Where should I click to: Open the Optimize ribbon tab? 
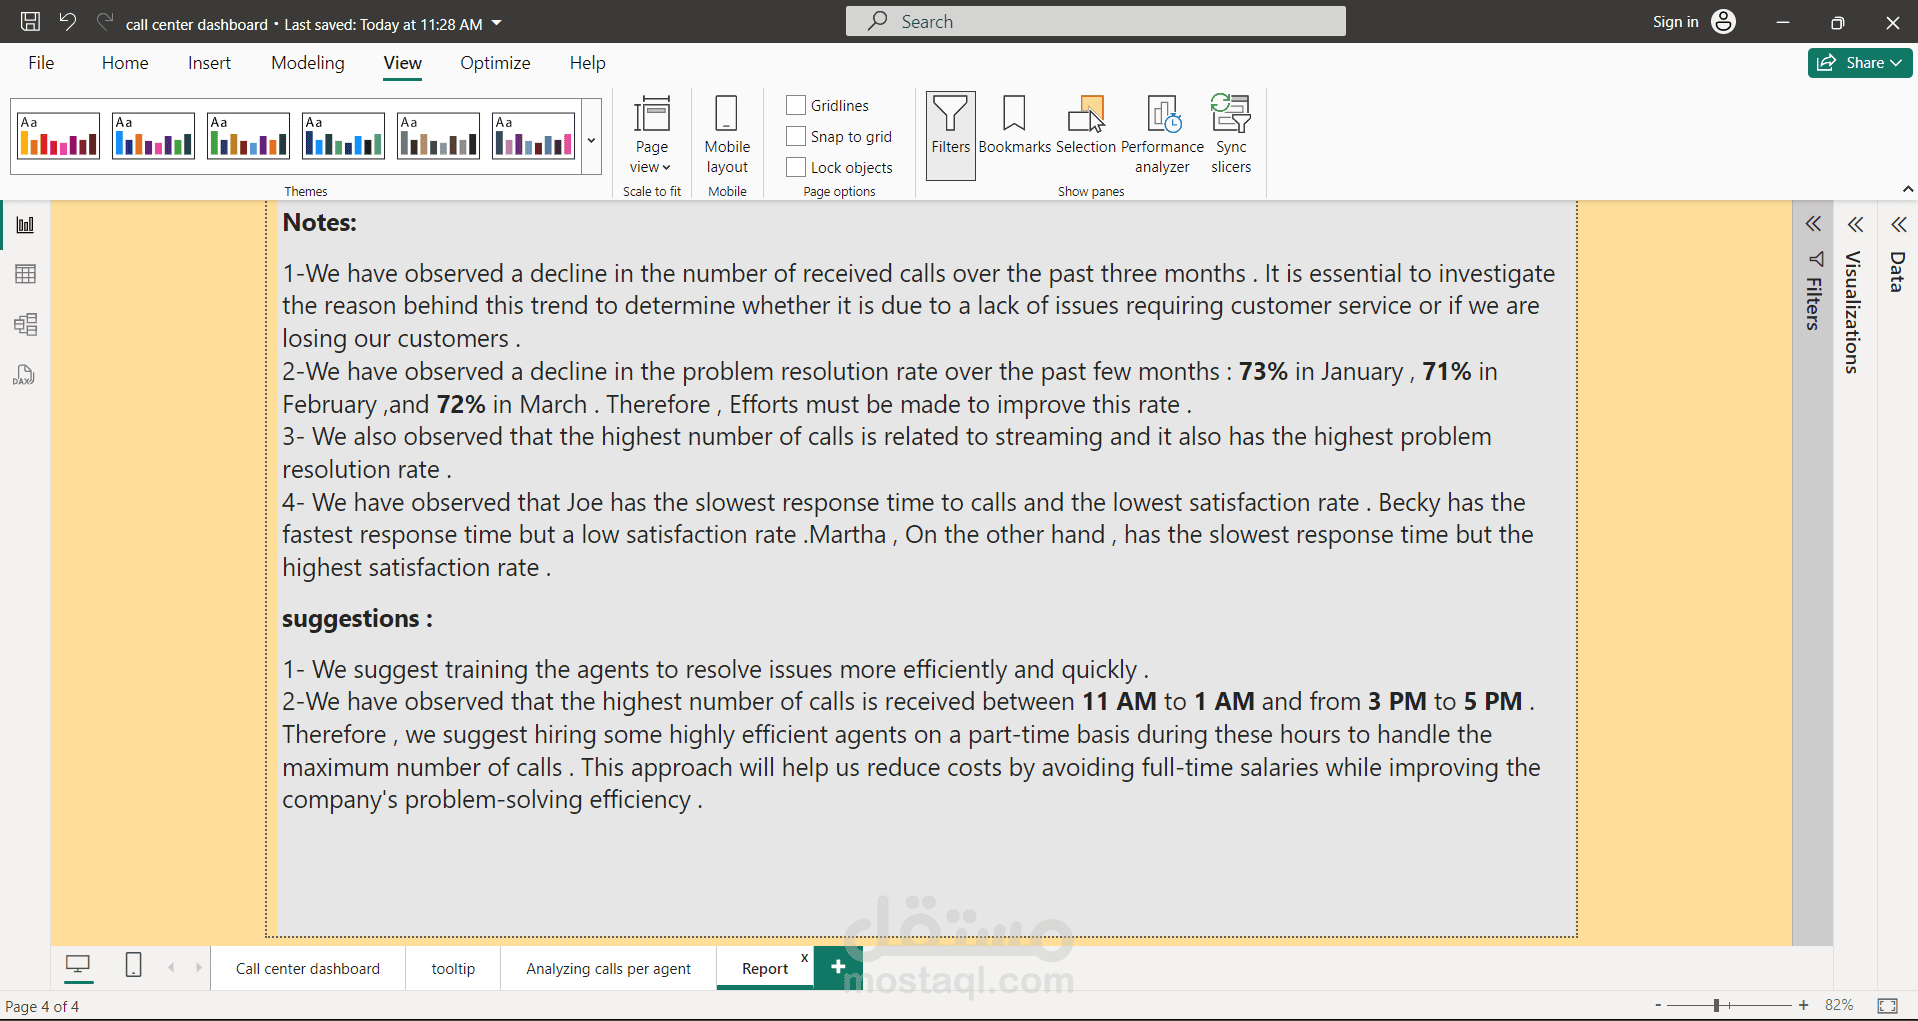(495, 63)
